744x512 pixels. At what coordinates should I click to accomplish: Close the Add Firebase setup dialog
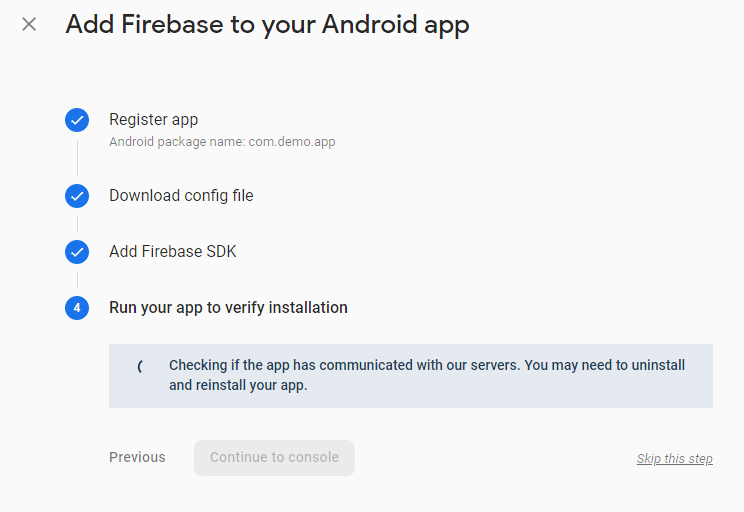pyautogui.click(x=29, y=24)
